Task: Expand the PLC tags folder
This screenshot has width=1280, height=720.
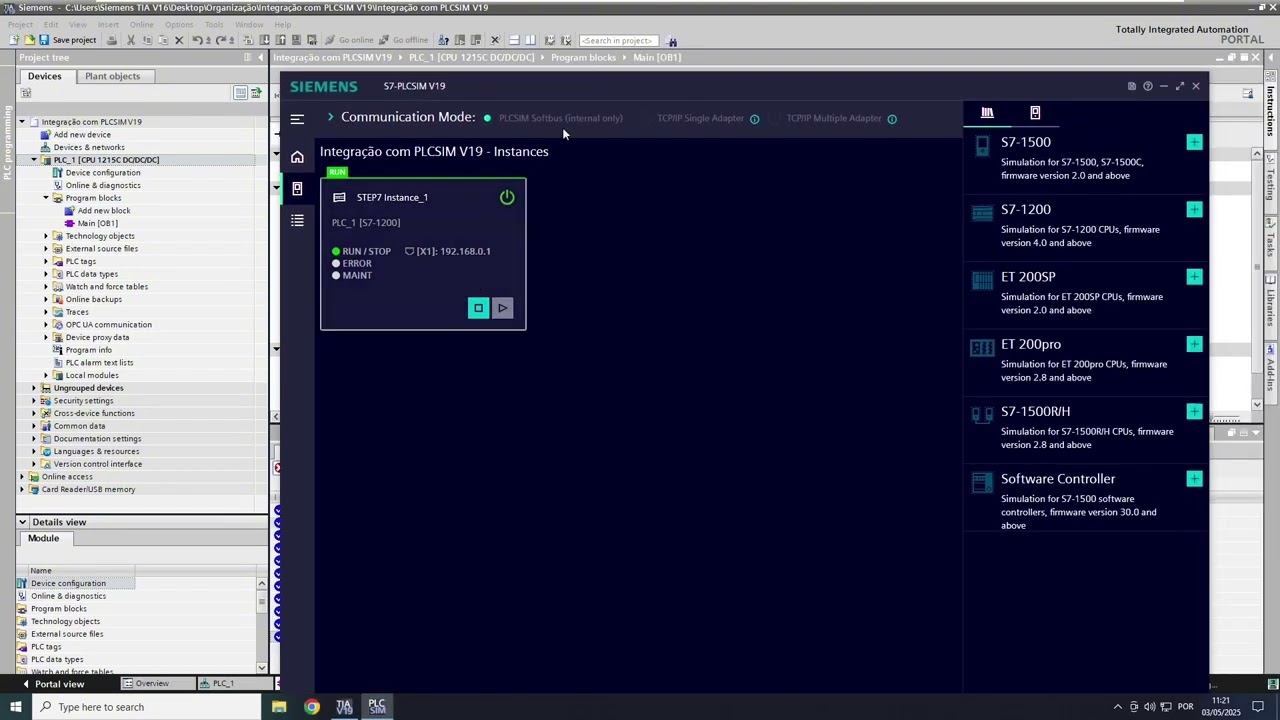Action: coord(46,261)
